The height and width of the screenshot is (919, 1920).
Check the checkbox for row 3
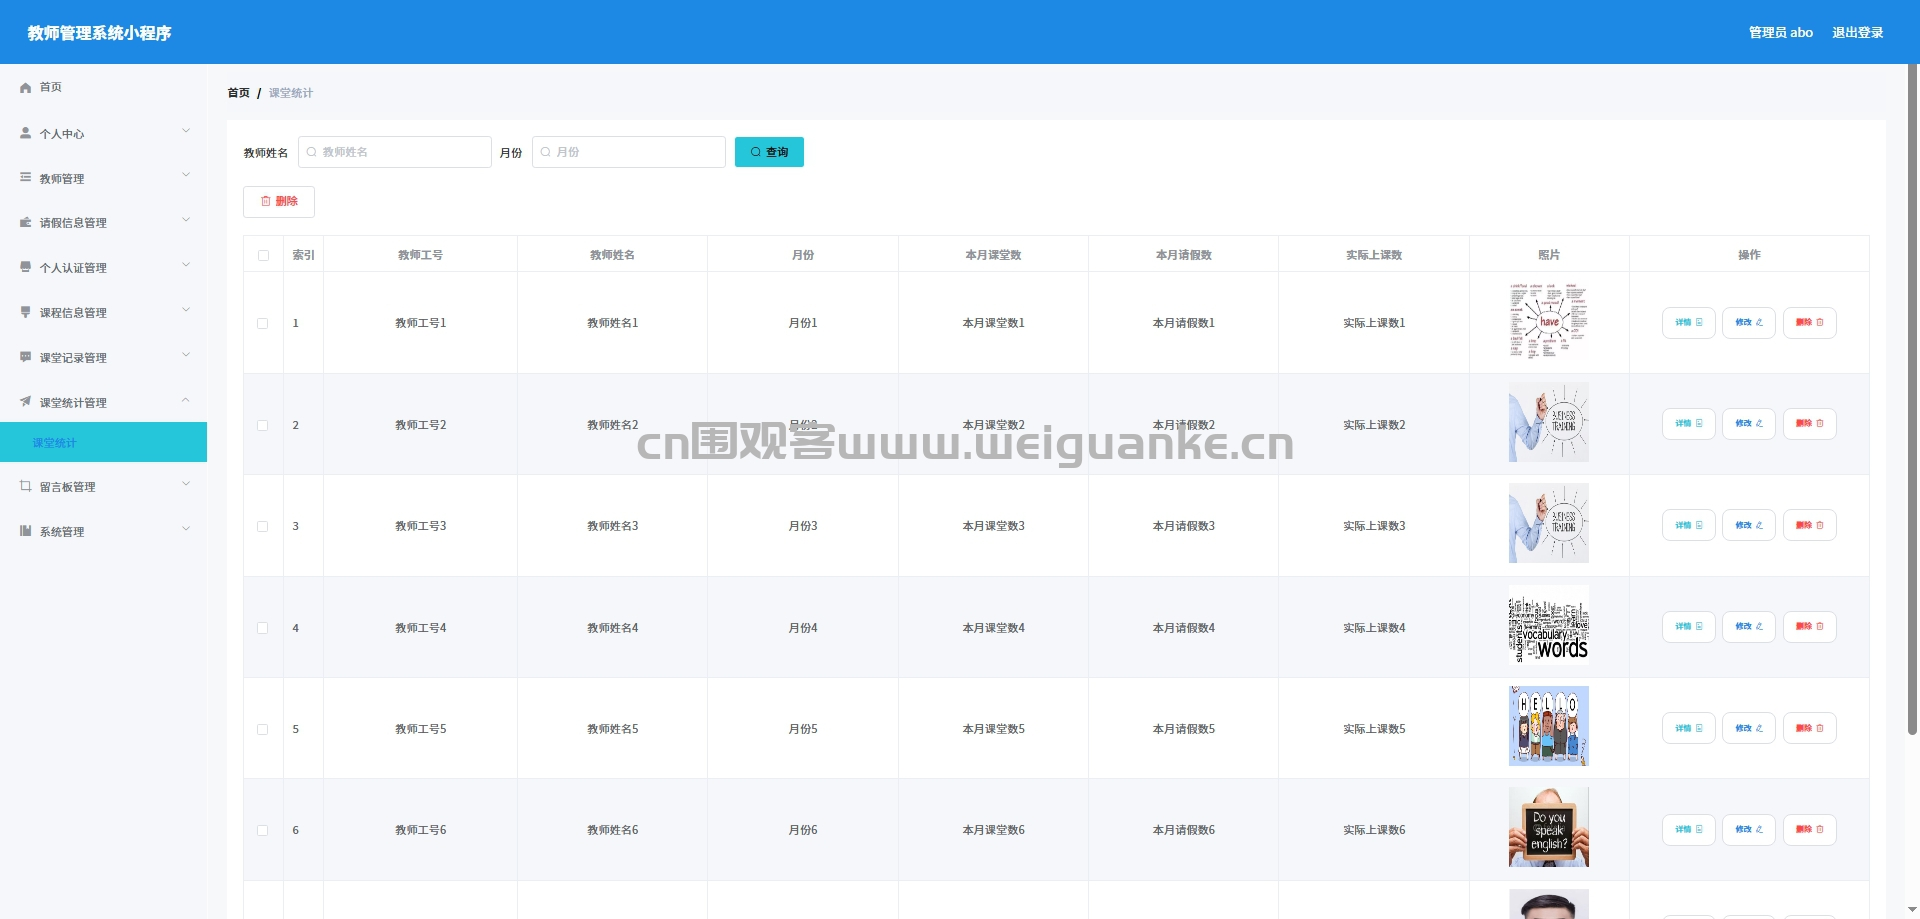pyautogui.click(x=263, y=527)
